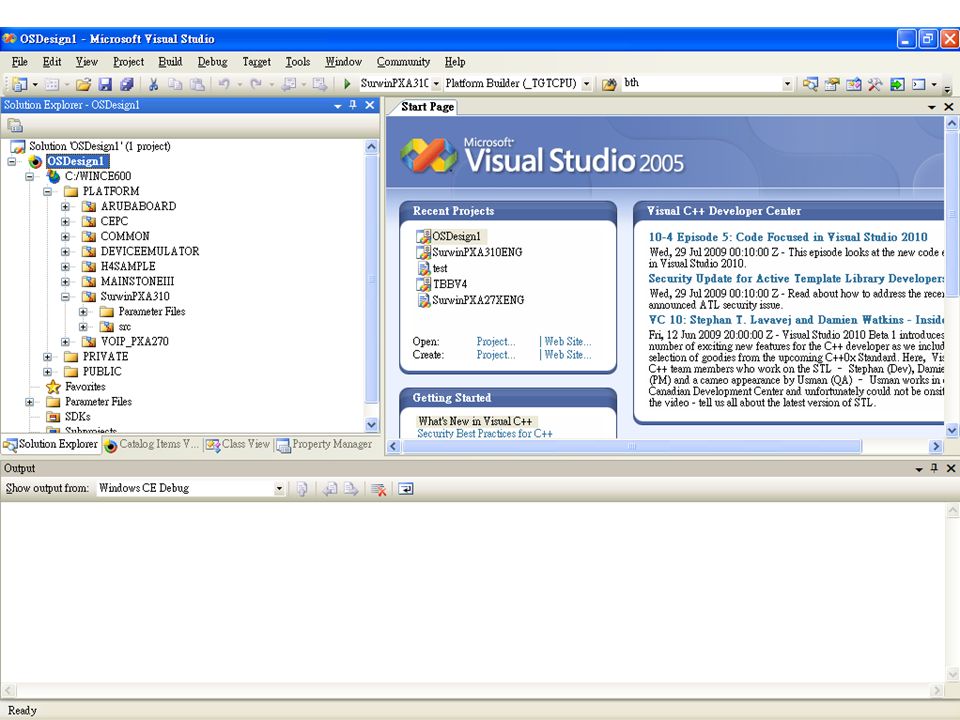The height and width of the screenshot is (720, 960).
Task: Open the Solution Explorer window position menu arrow
Action: [337, 105]
